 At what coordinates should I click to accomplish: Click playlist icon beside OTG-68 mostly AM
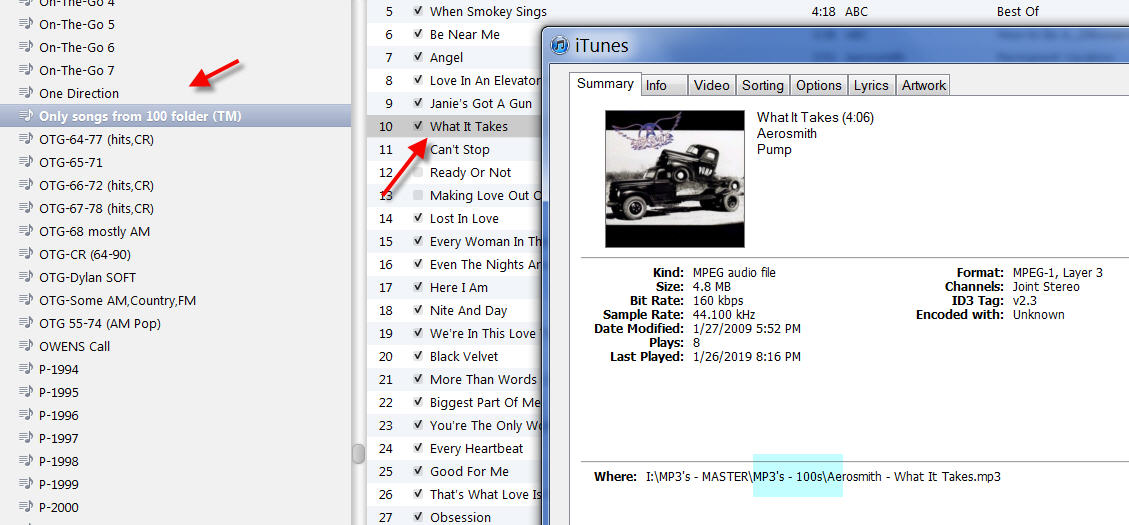(x=27, y=231)
